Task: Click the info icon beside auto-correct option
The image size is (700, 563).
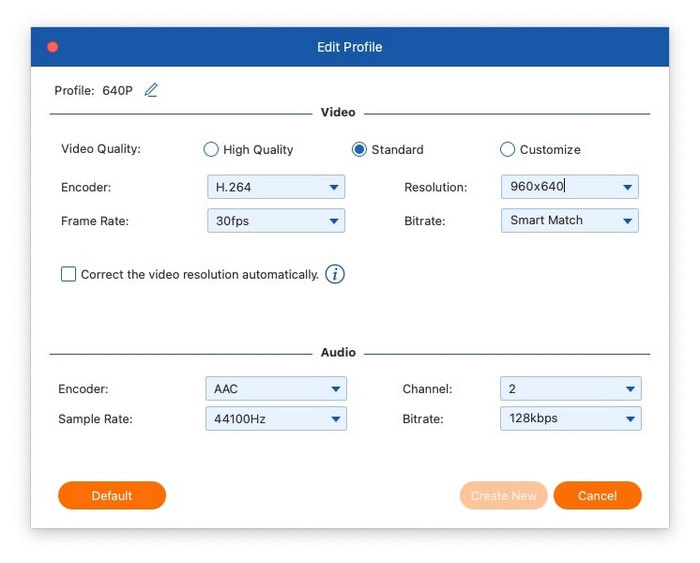Action: click(x=335, y=274)
